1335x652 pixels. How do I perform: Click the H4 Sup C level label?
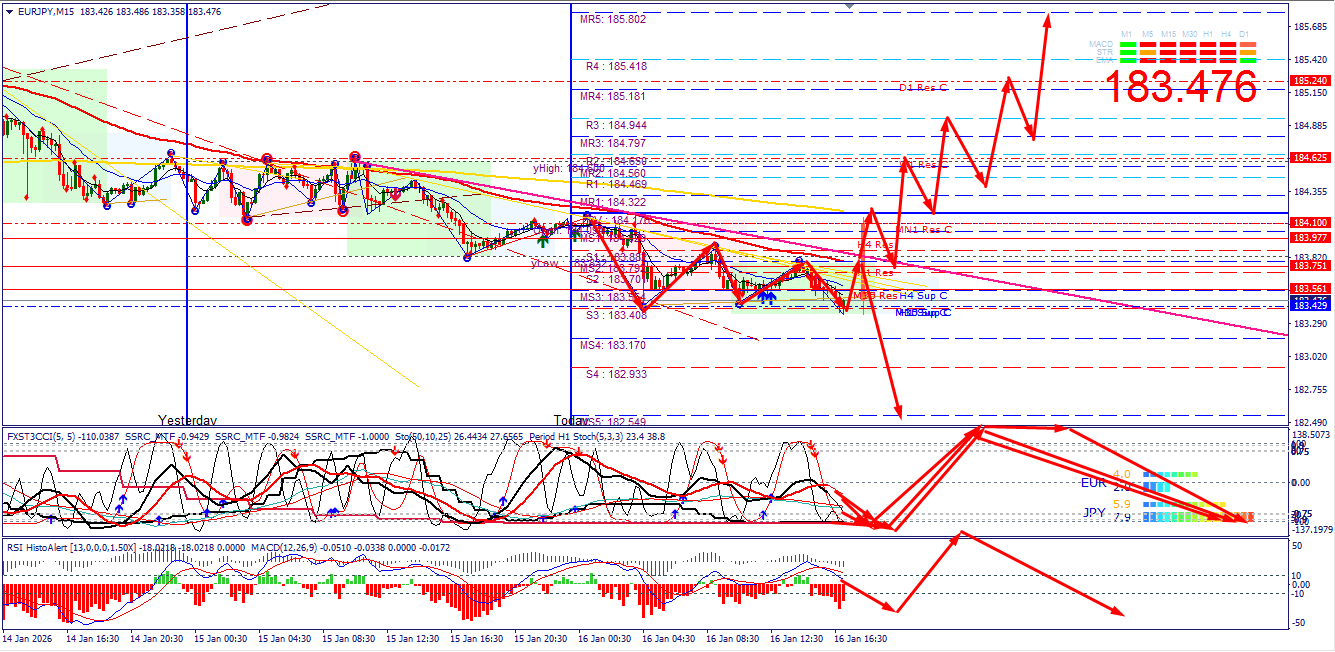tap(924, 296)
